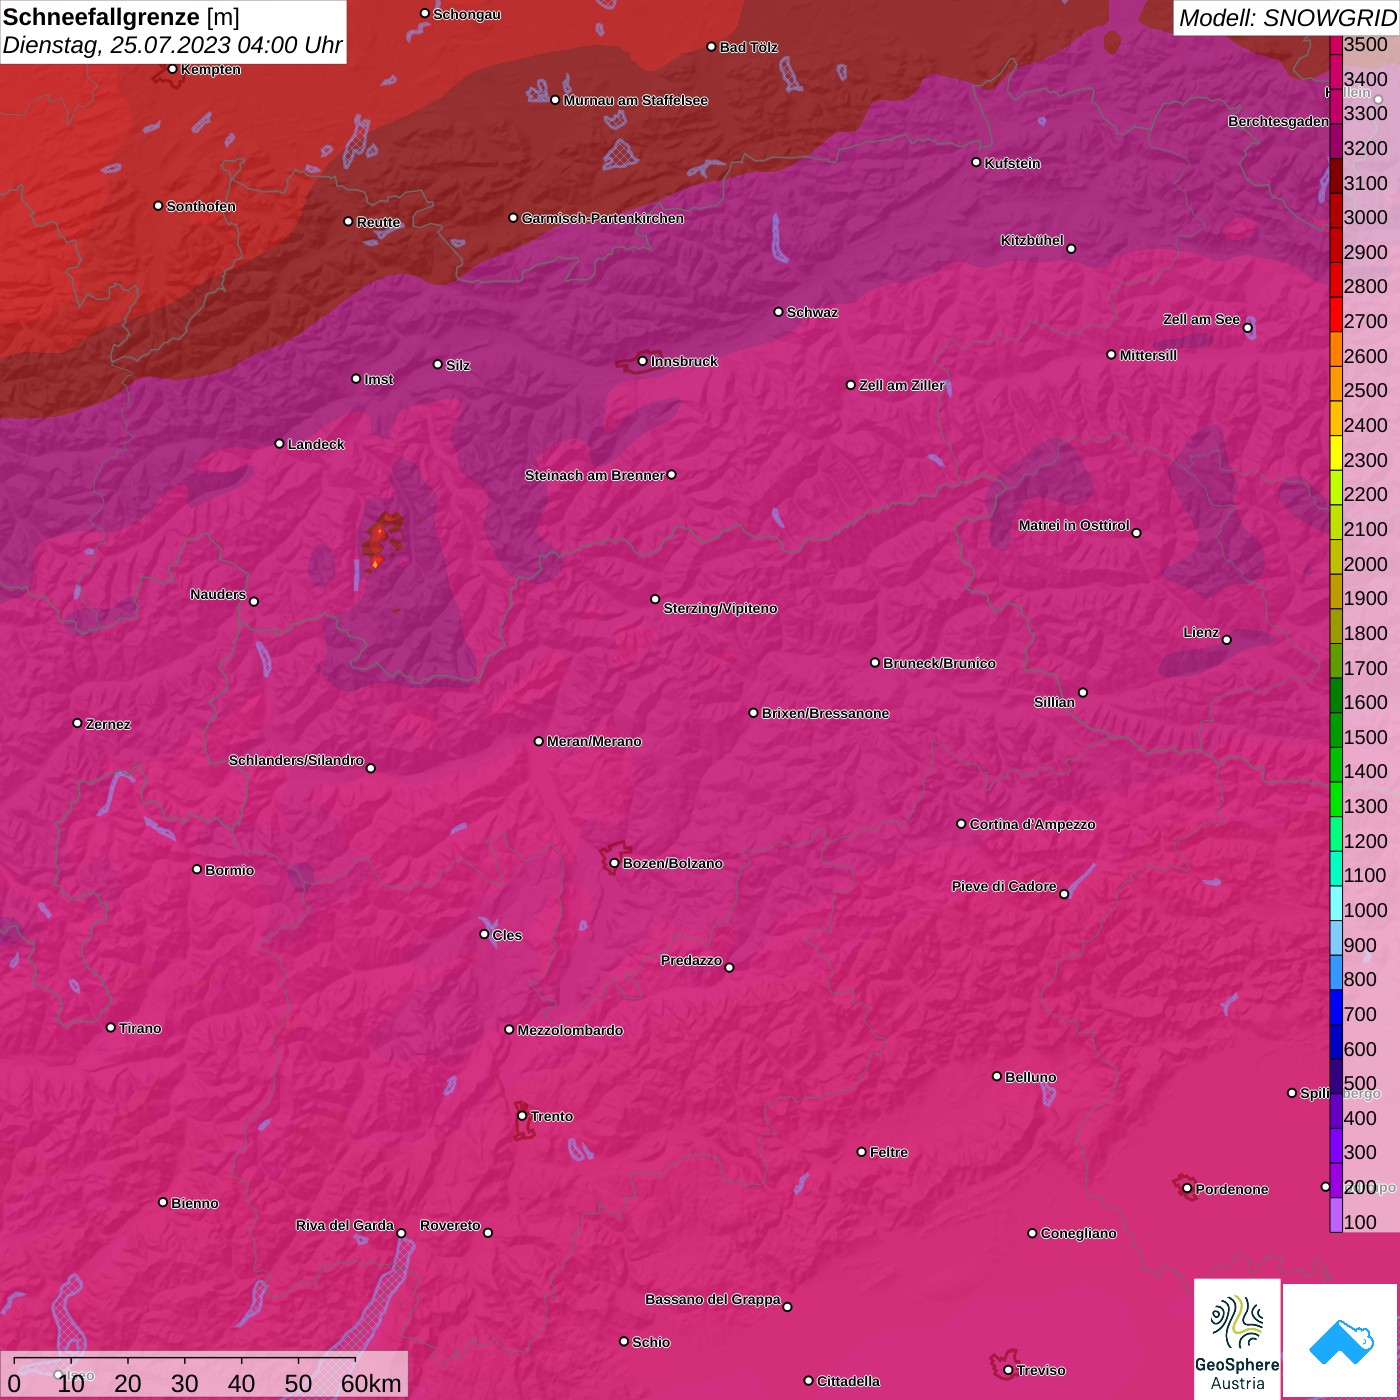Image resolution: width=1400 pixels, height=1400 pixels.
Task: Click the 700 blue legend swatch
Action: pos(1336,1007)
